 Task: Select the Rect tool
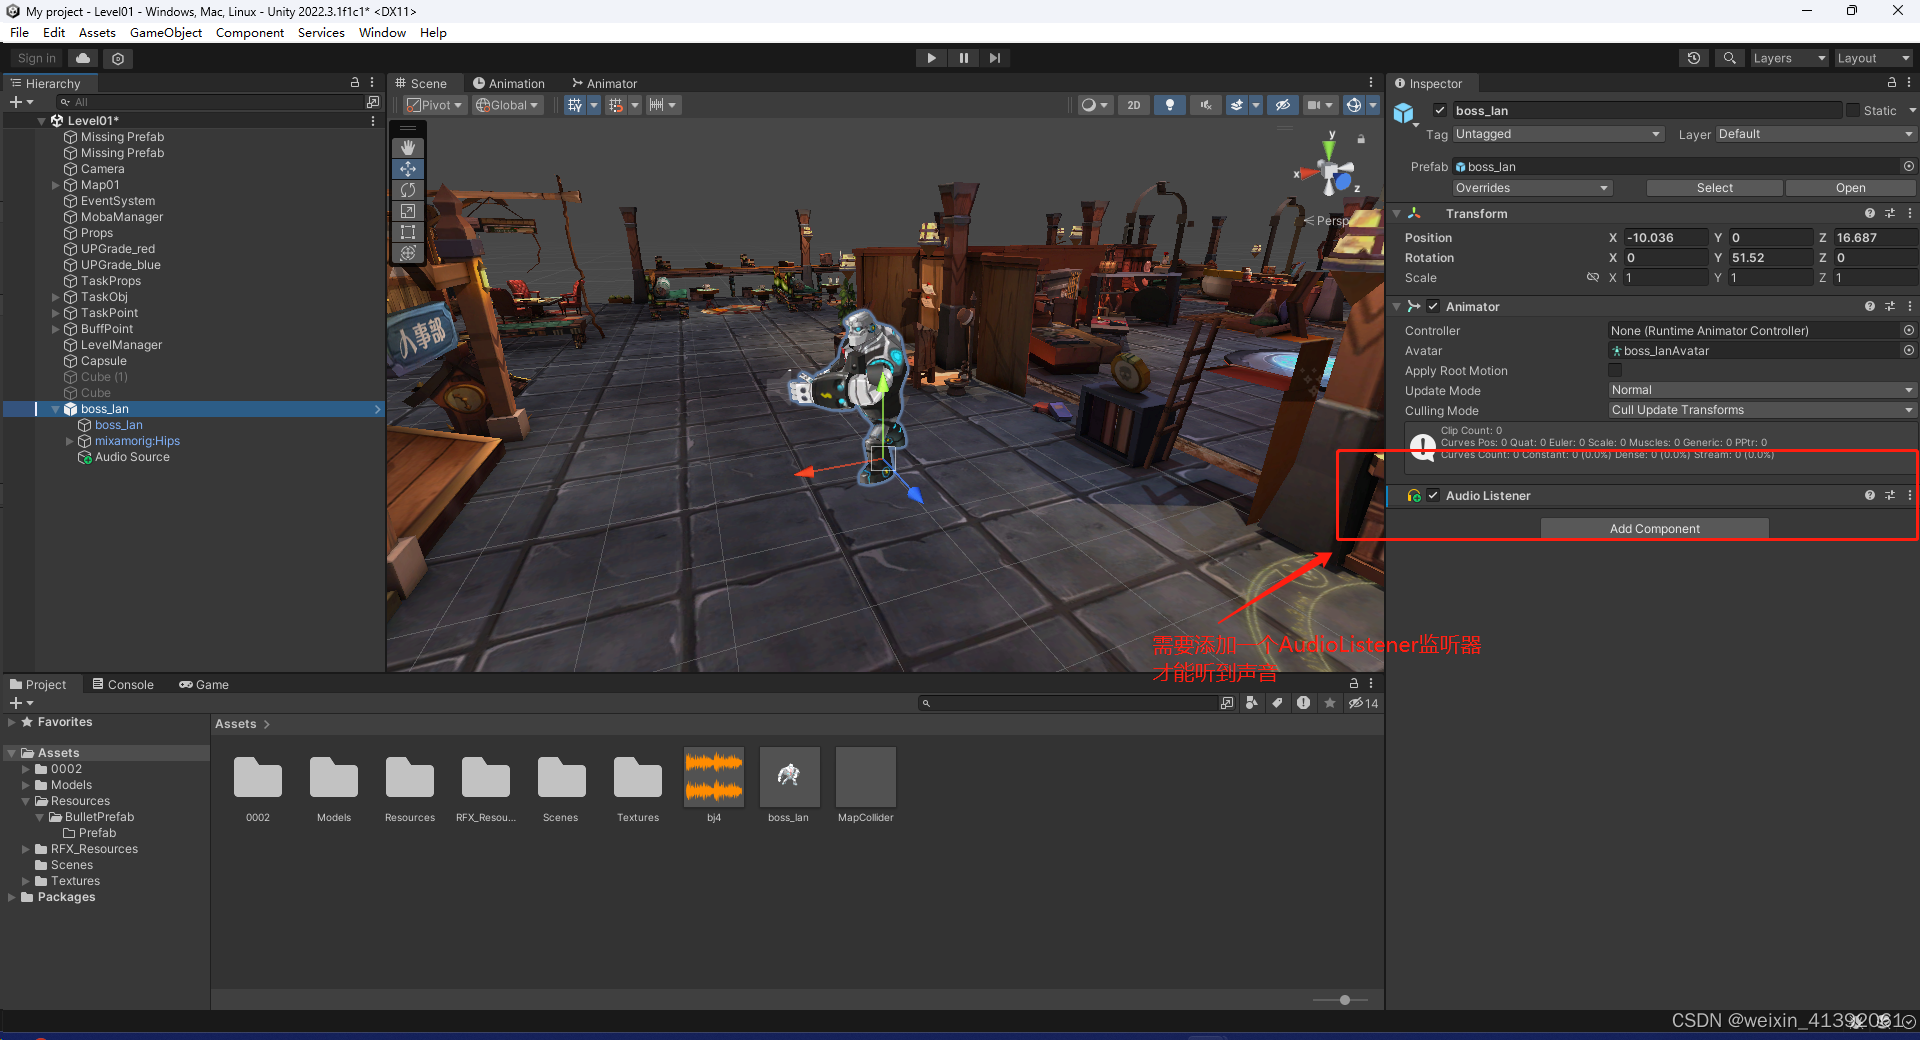pyautogui.click(x=408, y=232)
